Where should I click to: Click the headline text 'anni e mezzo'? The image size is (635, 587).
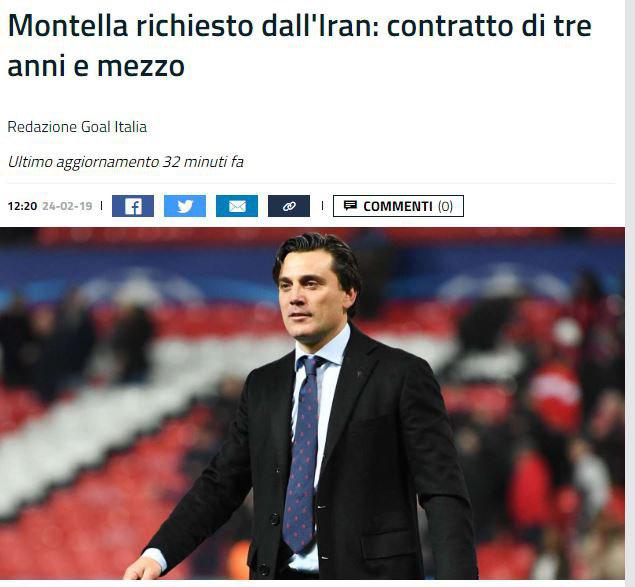(x=96, y=66)
